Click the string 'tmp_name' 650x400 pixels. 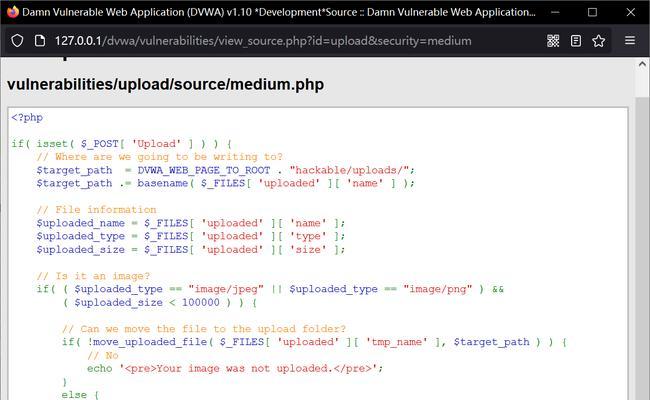tap(396, 342)
